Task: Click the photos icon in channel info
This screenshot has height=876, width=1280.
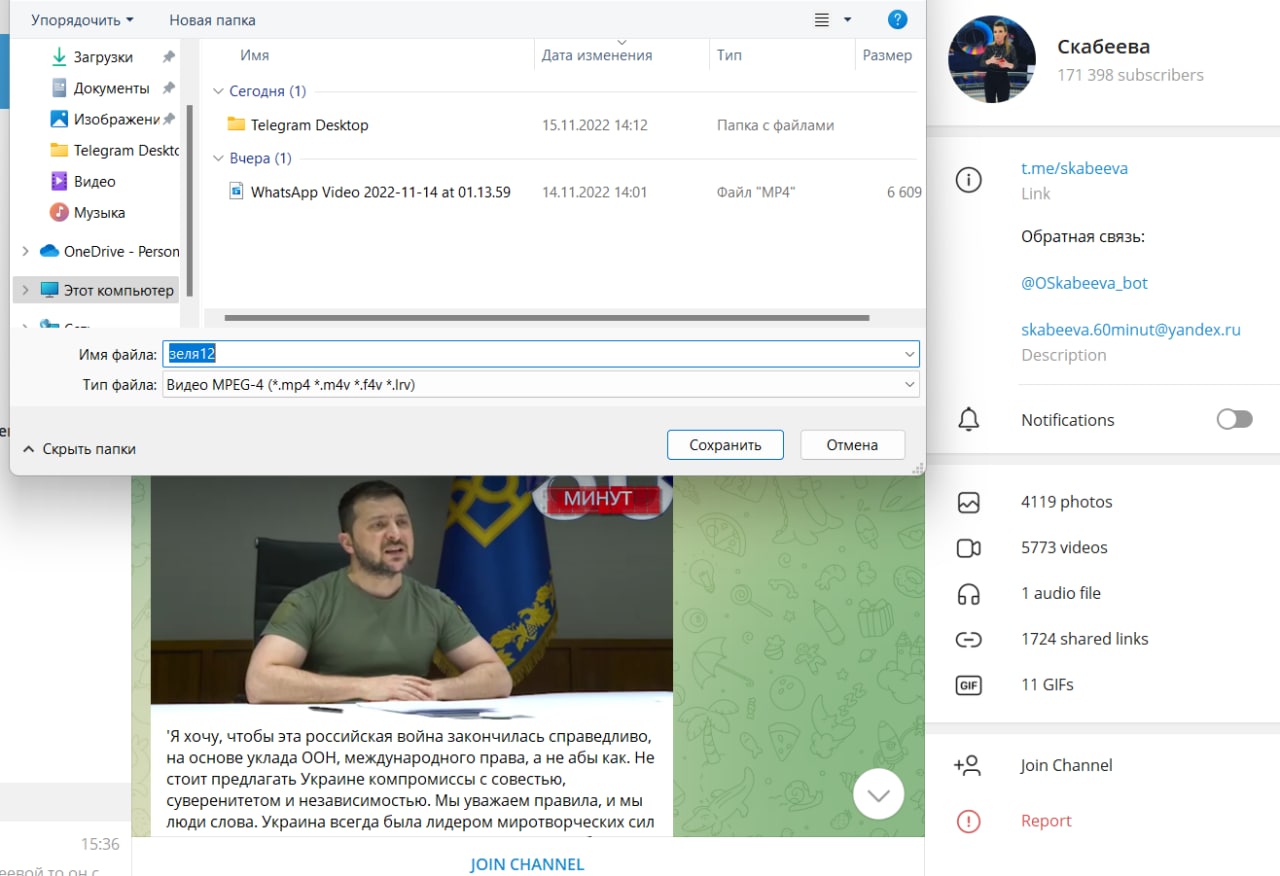Action: coord(968,503)
